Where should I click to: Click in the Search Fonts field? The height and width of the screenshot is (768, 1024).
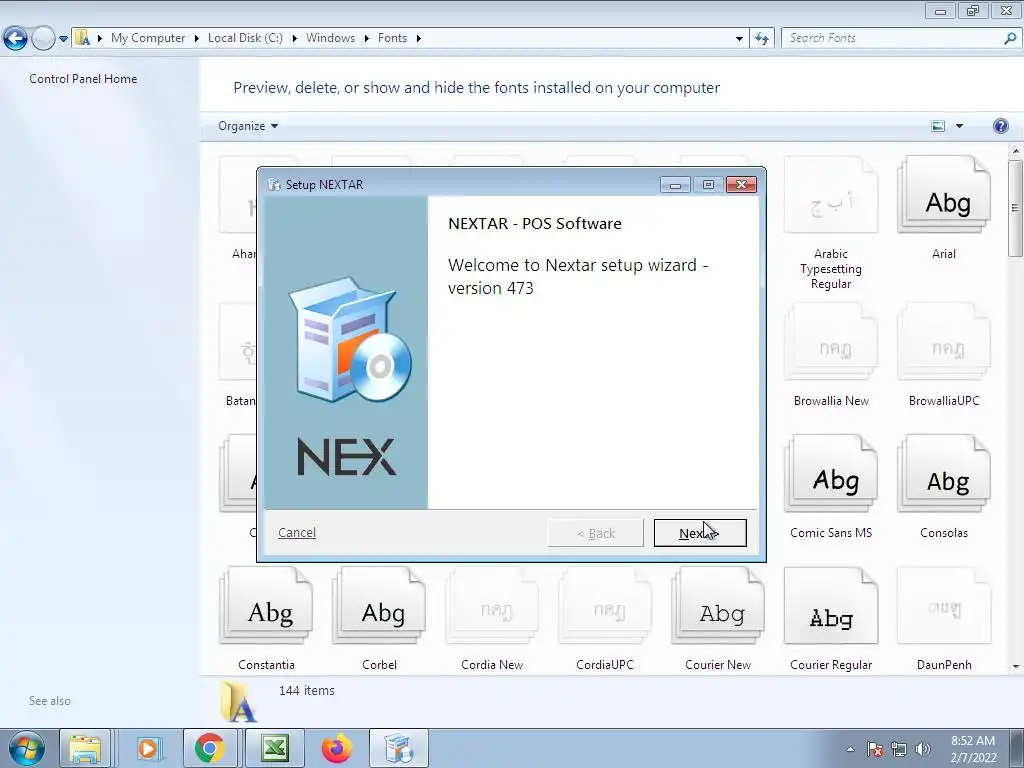[x=892, y=38]
